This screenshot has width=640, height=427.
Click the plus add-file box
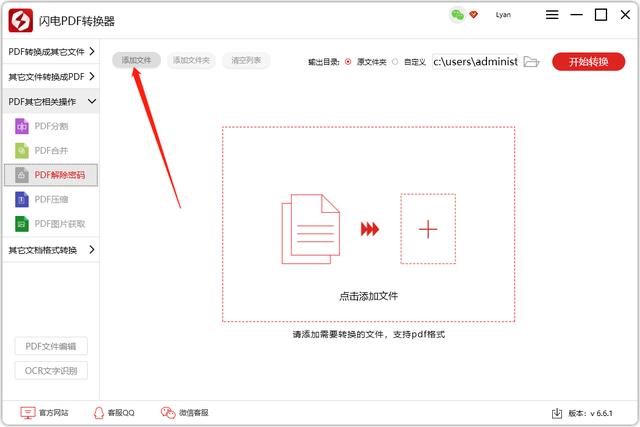[428, 229]
